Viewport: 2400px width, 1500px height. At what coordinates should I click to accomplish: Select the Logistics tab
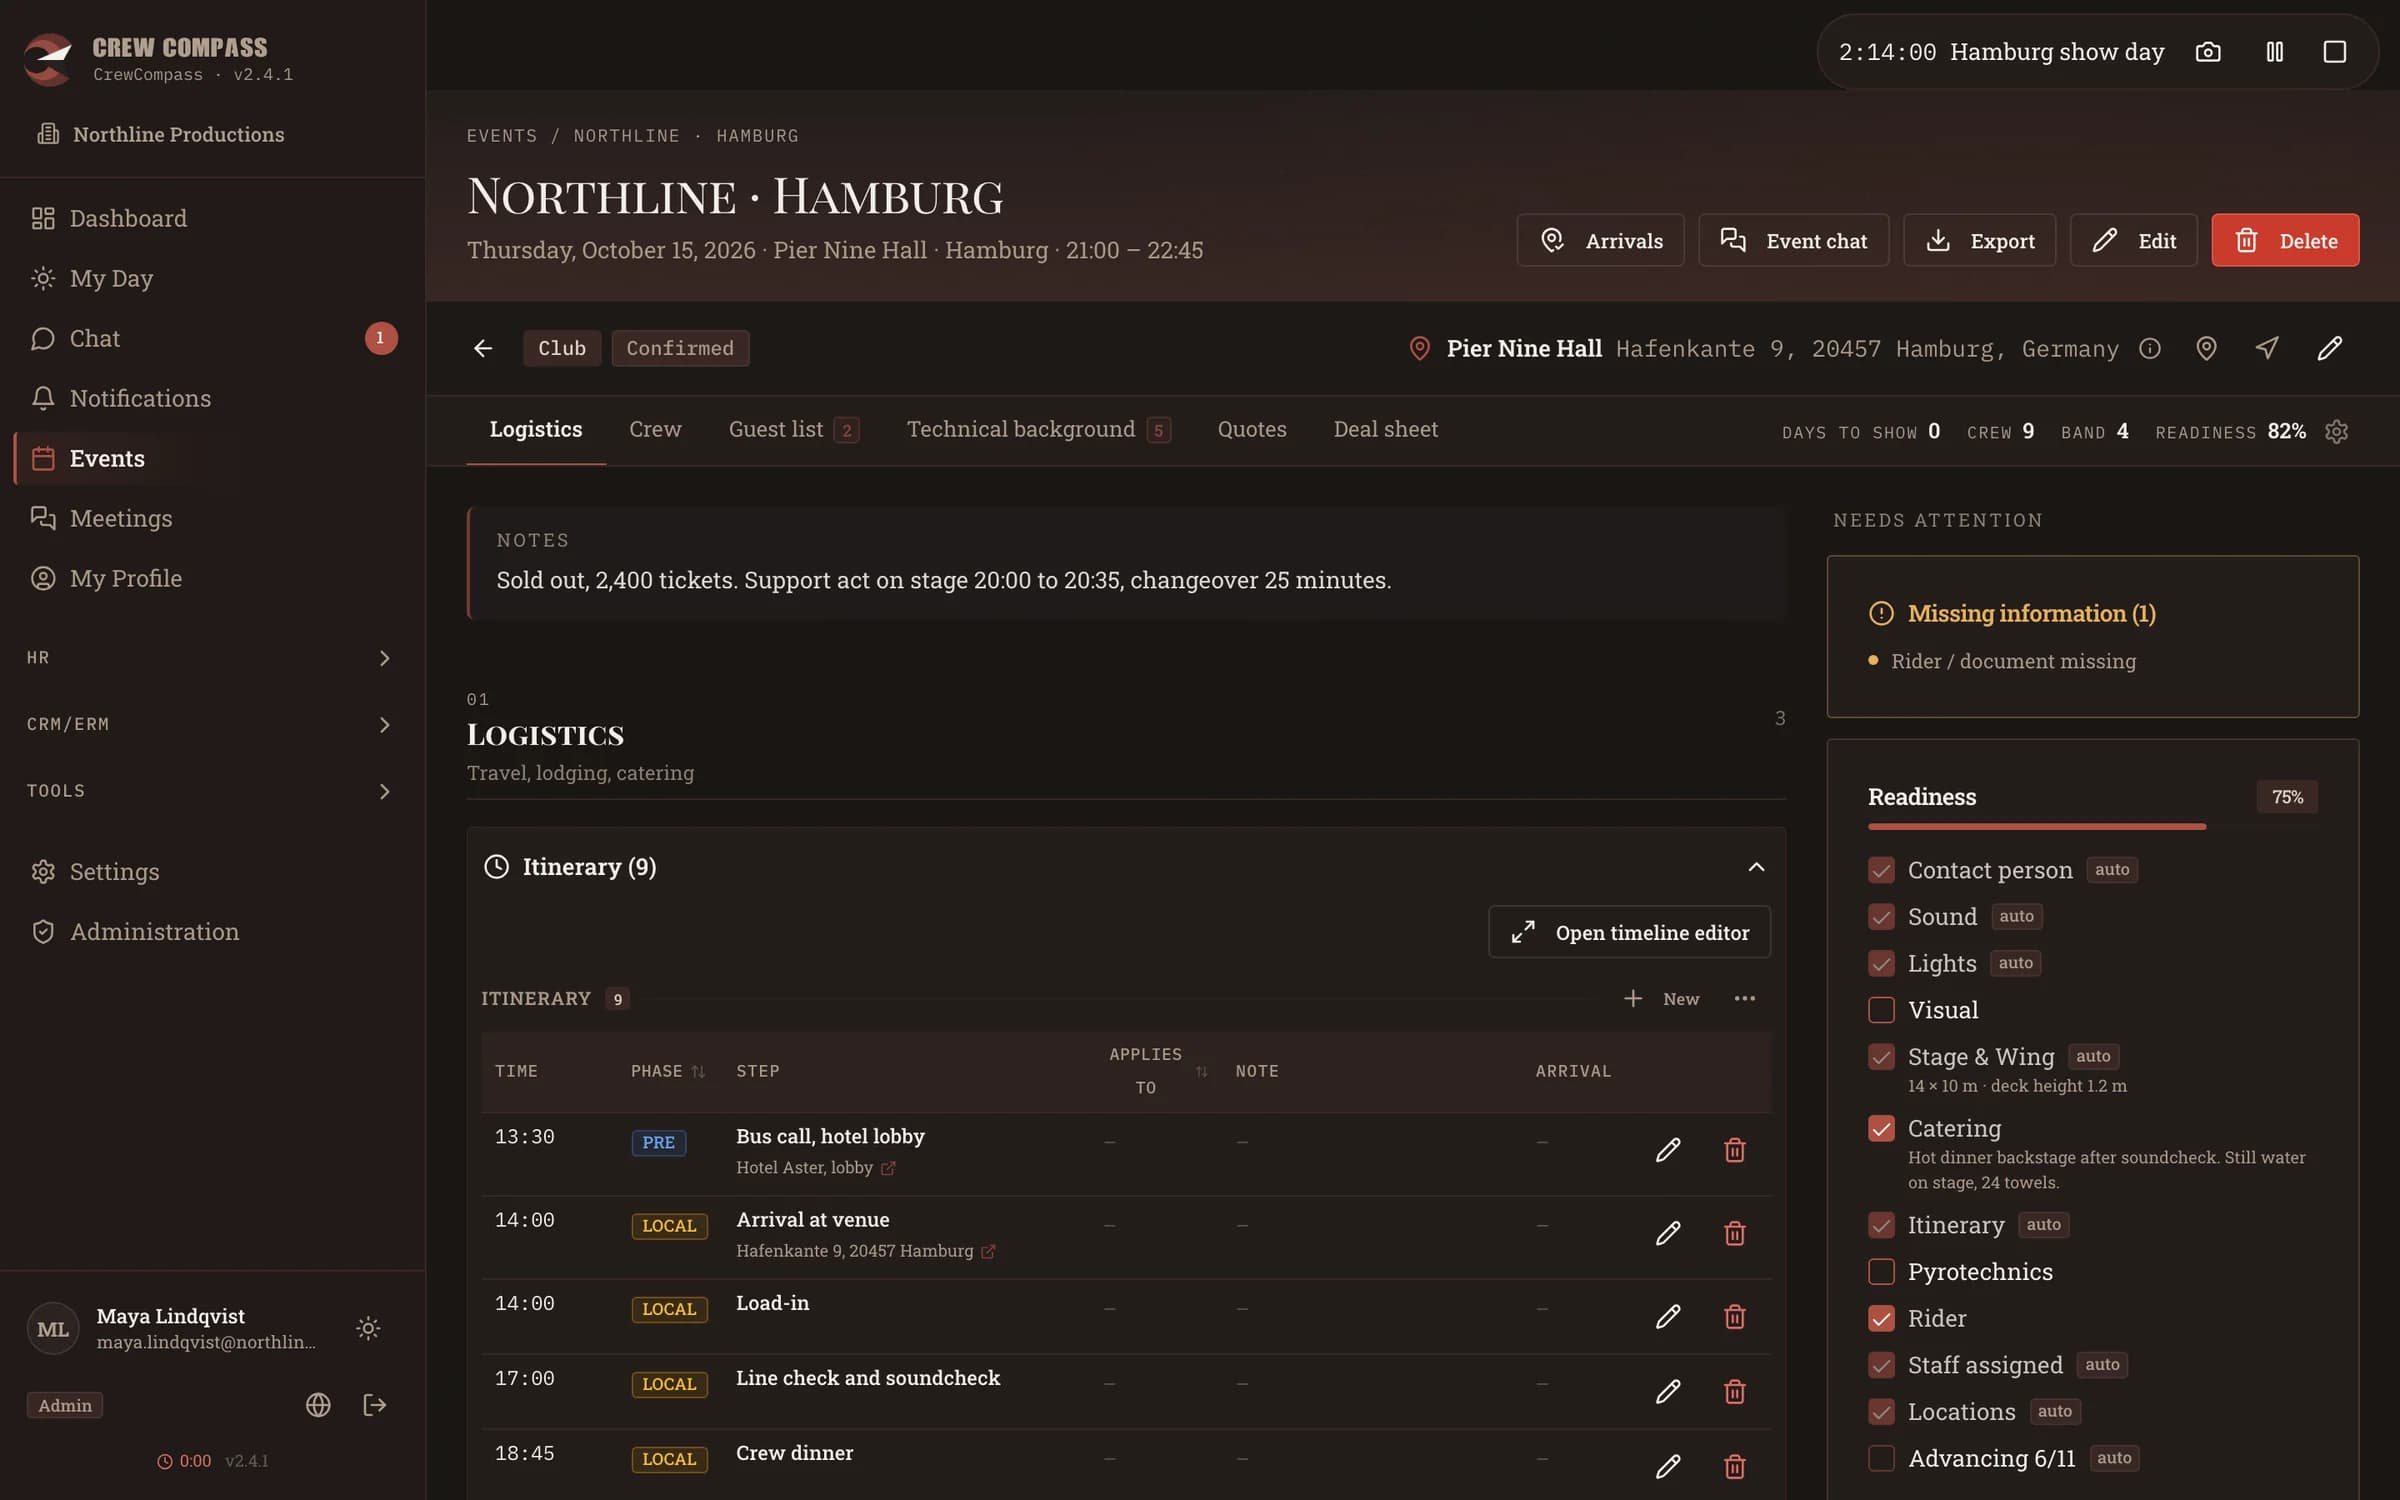click(x=536, y=430)
